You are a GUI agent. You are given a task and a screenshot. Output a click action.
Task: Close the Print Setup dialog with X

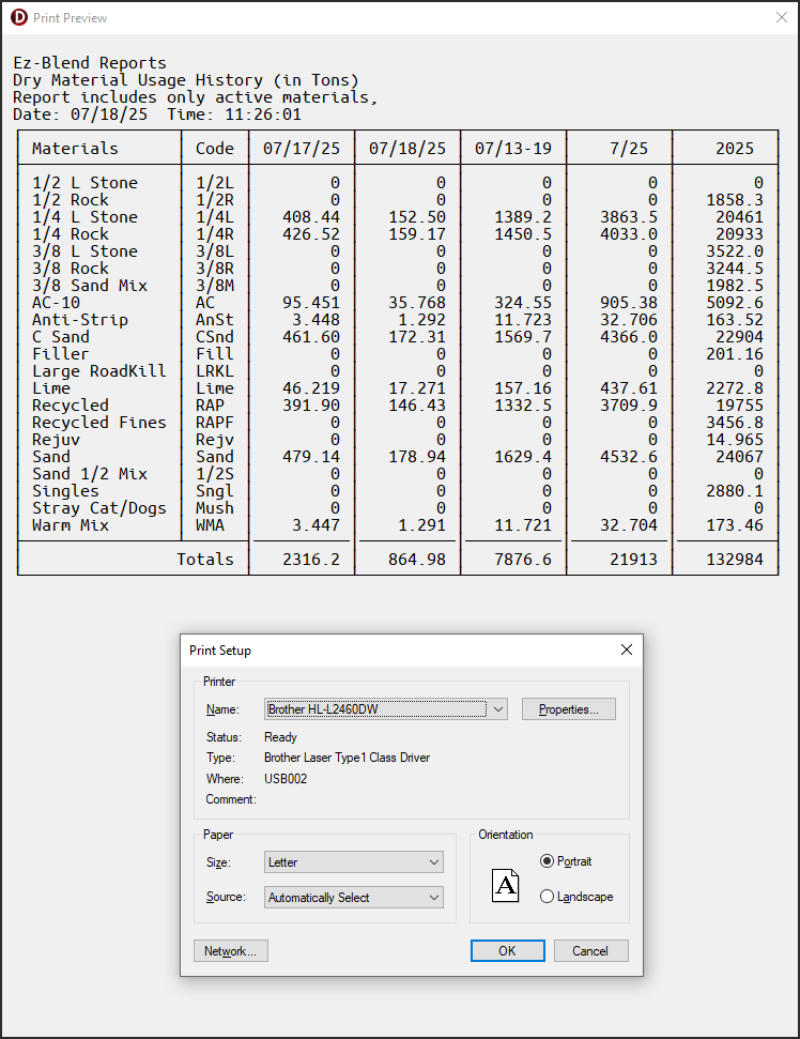point(626,649)
